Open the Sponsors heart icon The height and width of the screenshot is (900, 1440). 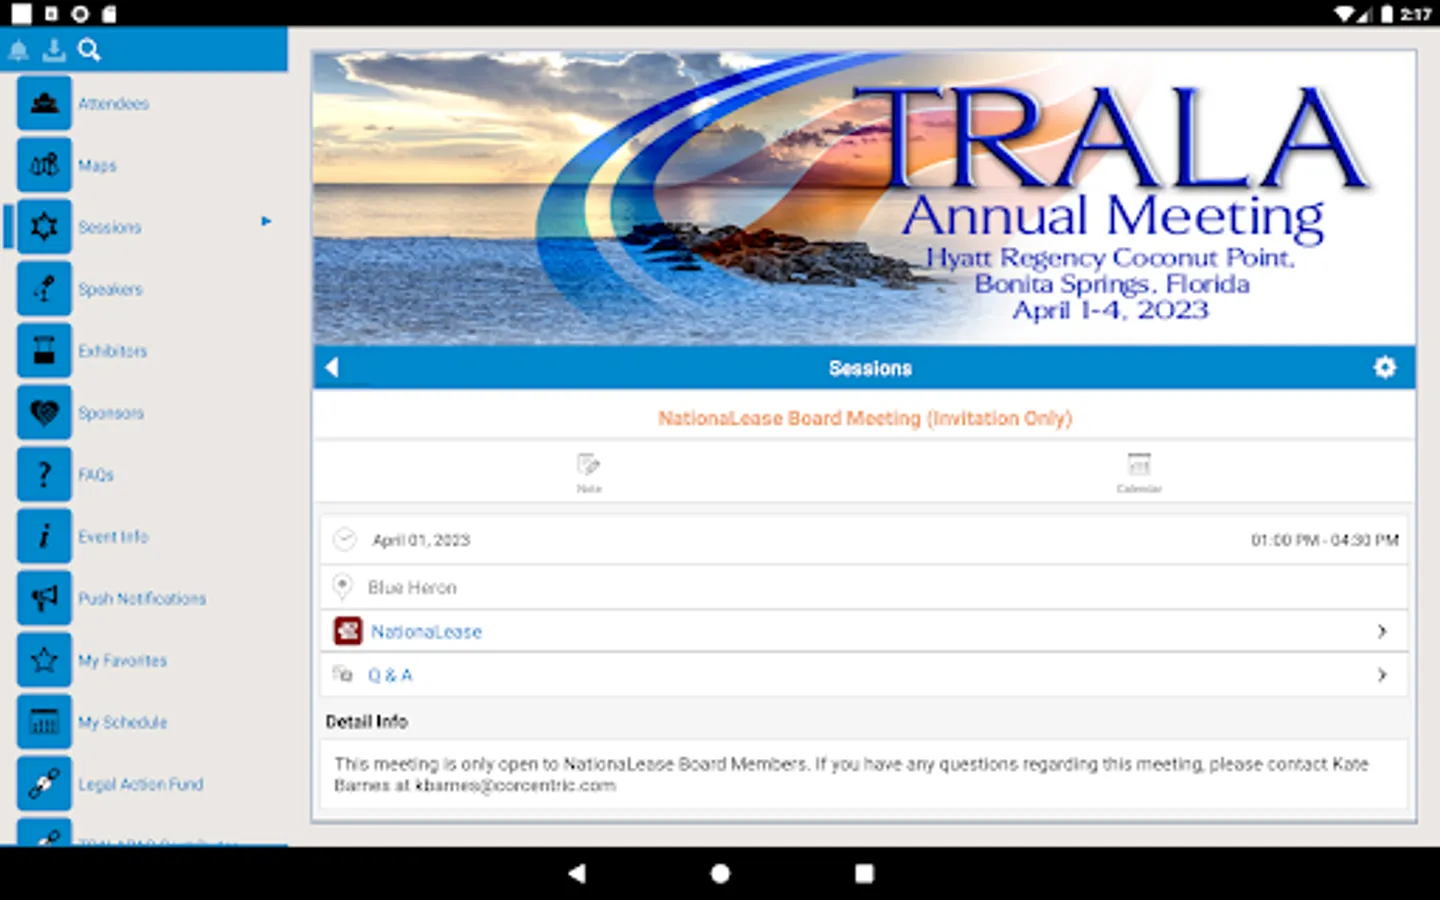pyautogui.click(x=44, y=413)
